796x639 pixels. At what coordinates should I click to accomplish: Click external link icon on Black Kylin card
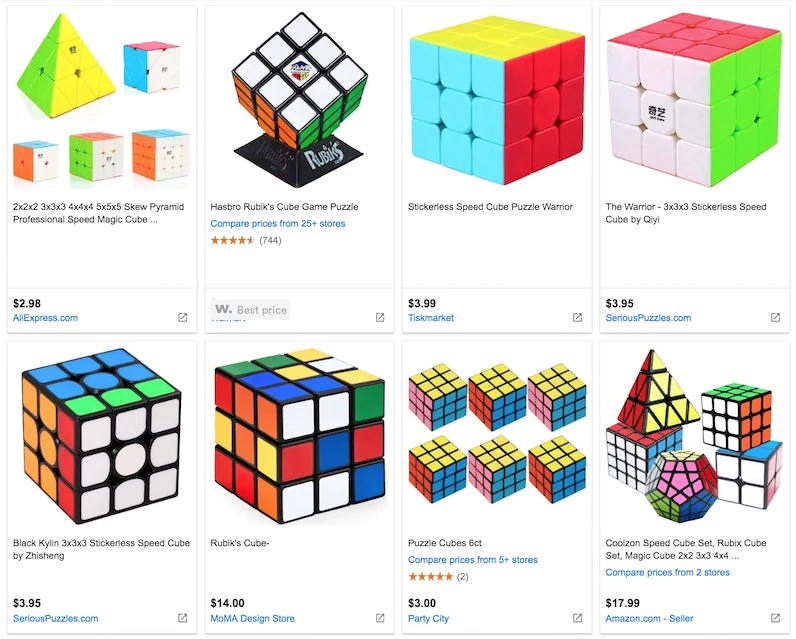pos(182,618)
